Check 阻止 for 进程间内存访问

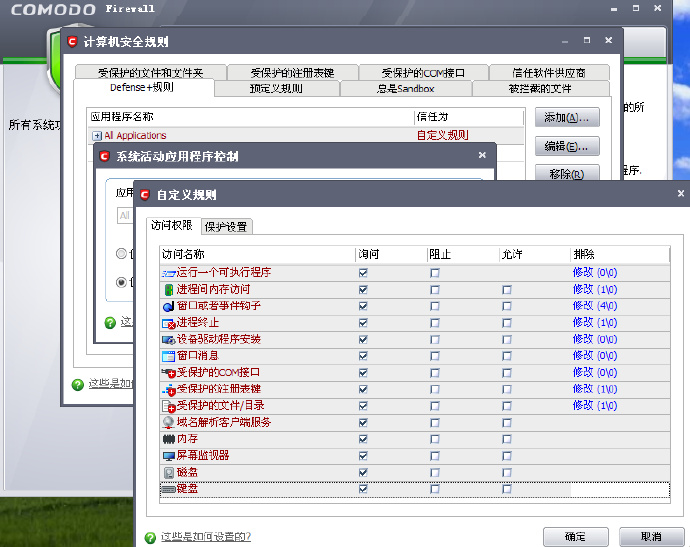[x=435, y=290]
